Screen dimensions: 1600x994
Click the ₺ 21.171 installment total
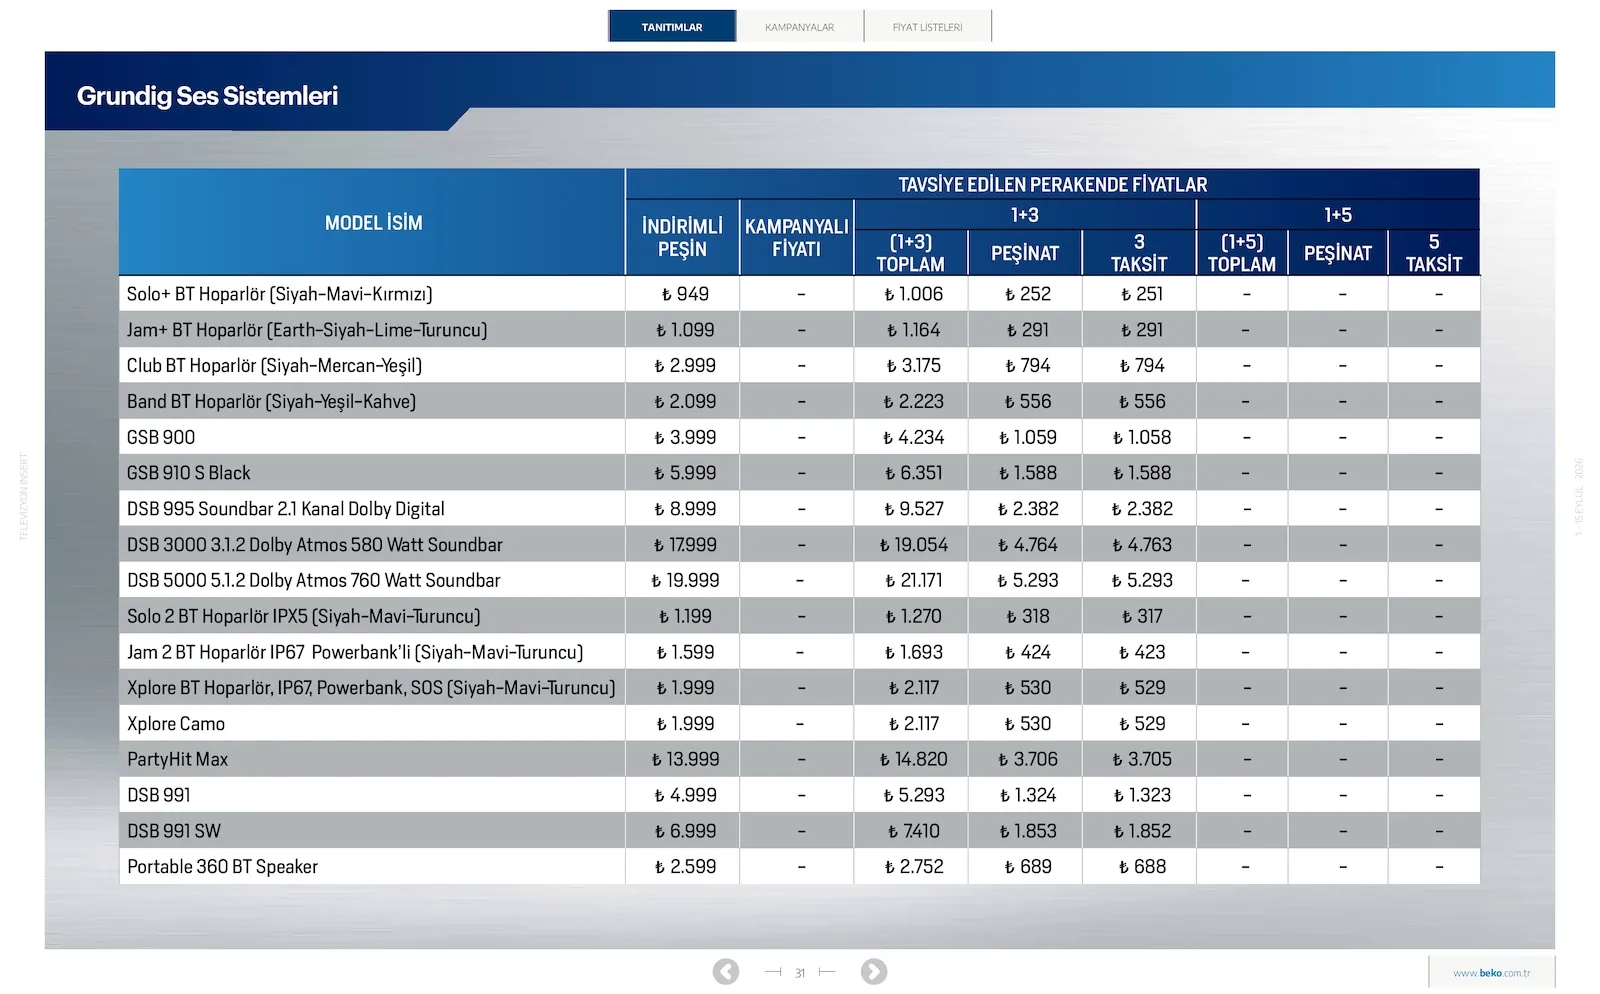pos(913,580)
